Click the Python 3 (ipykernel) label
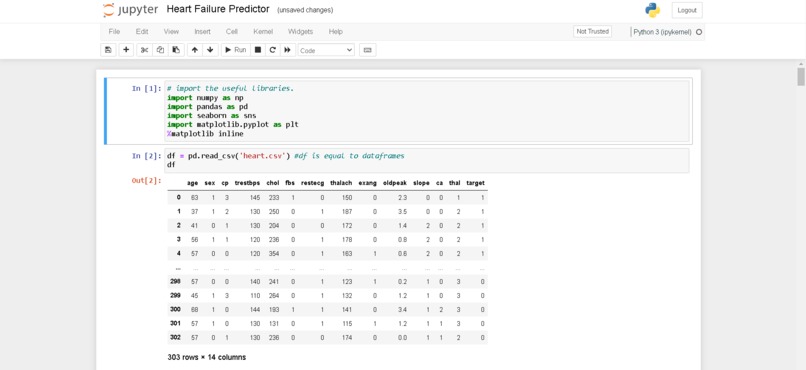Image resolution: width=806 pixels, height=370 pixels. tap(662, 32)
